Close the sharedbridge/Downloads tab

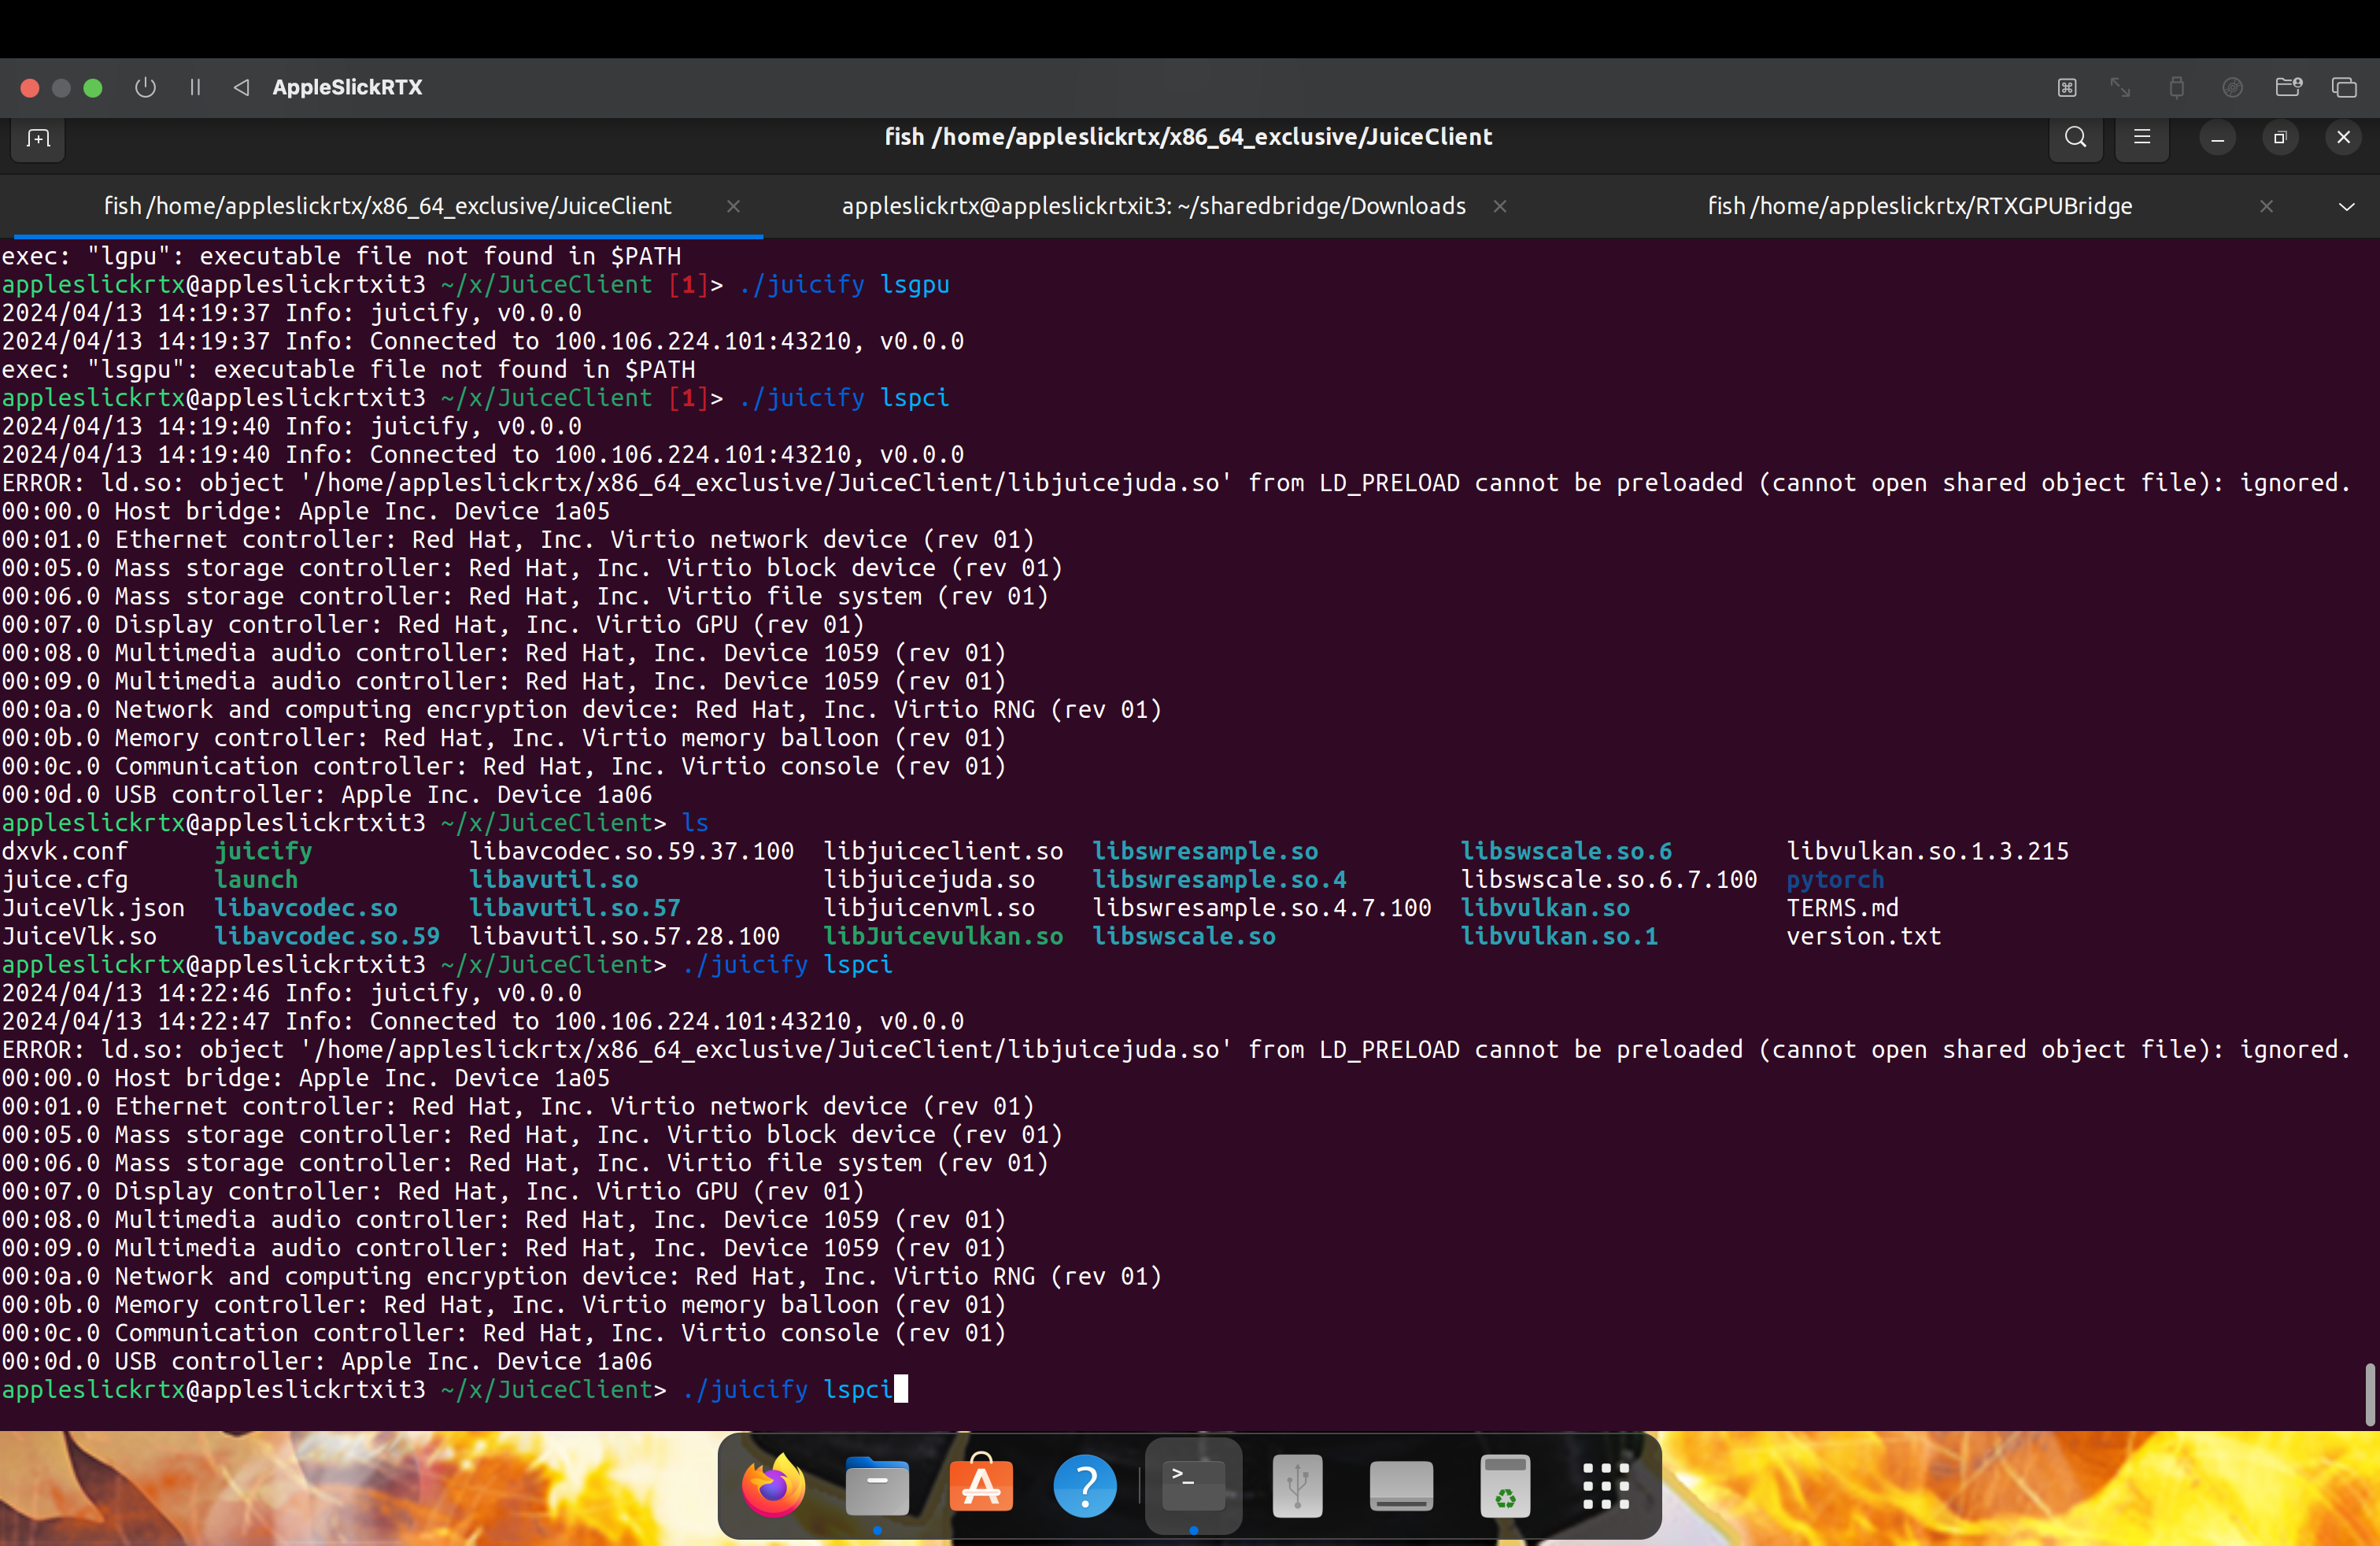tap(1500, 207)
